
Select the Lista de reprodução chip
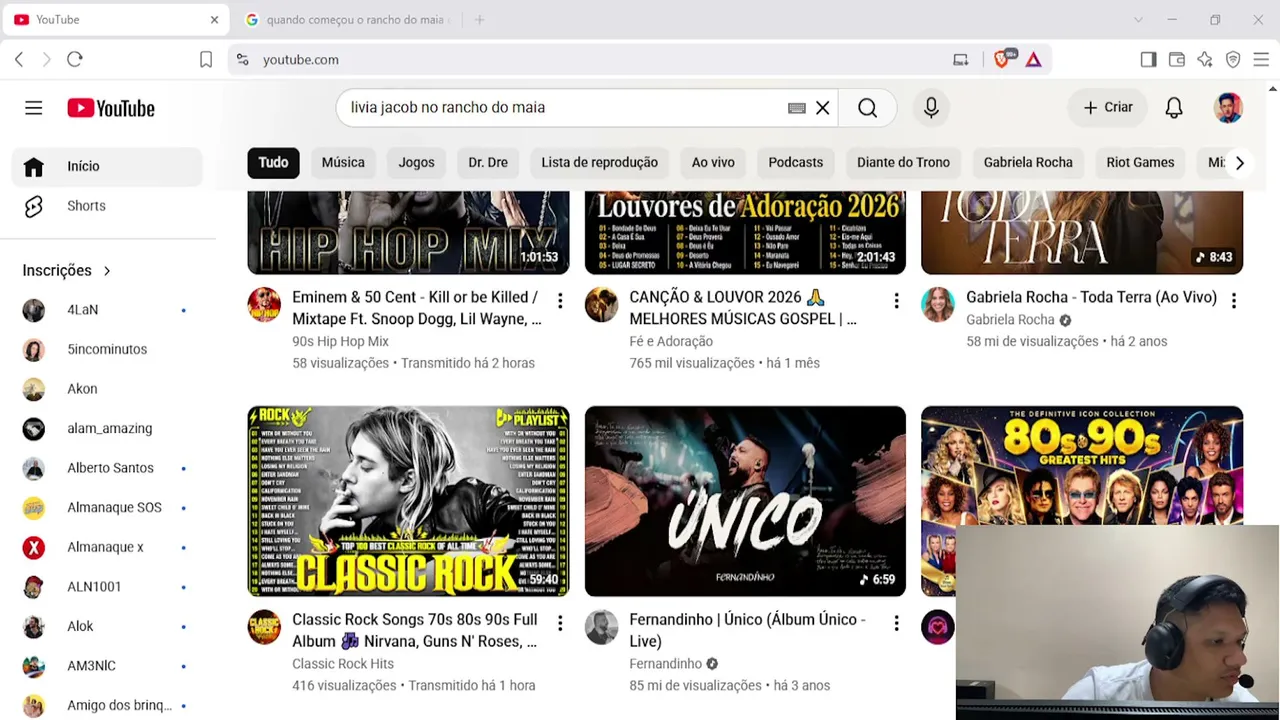click(x=599, y=163)
